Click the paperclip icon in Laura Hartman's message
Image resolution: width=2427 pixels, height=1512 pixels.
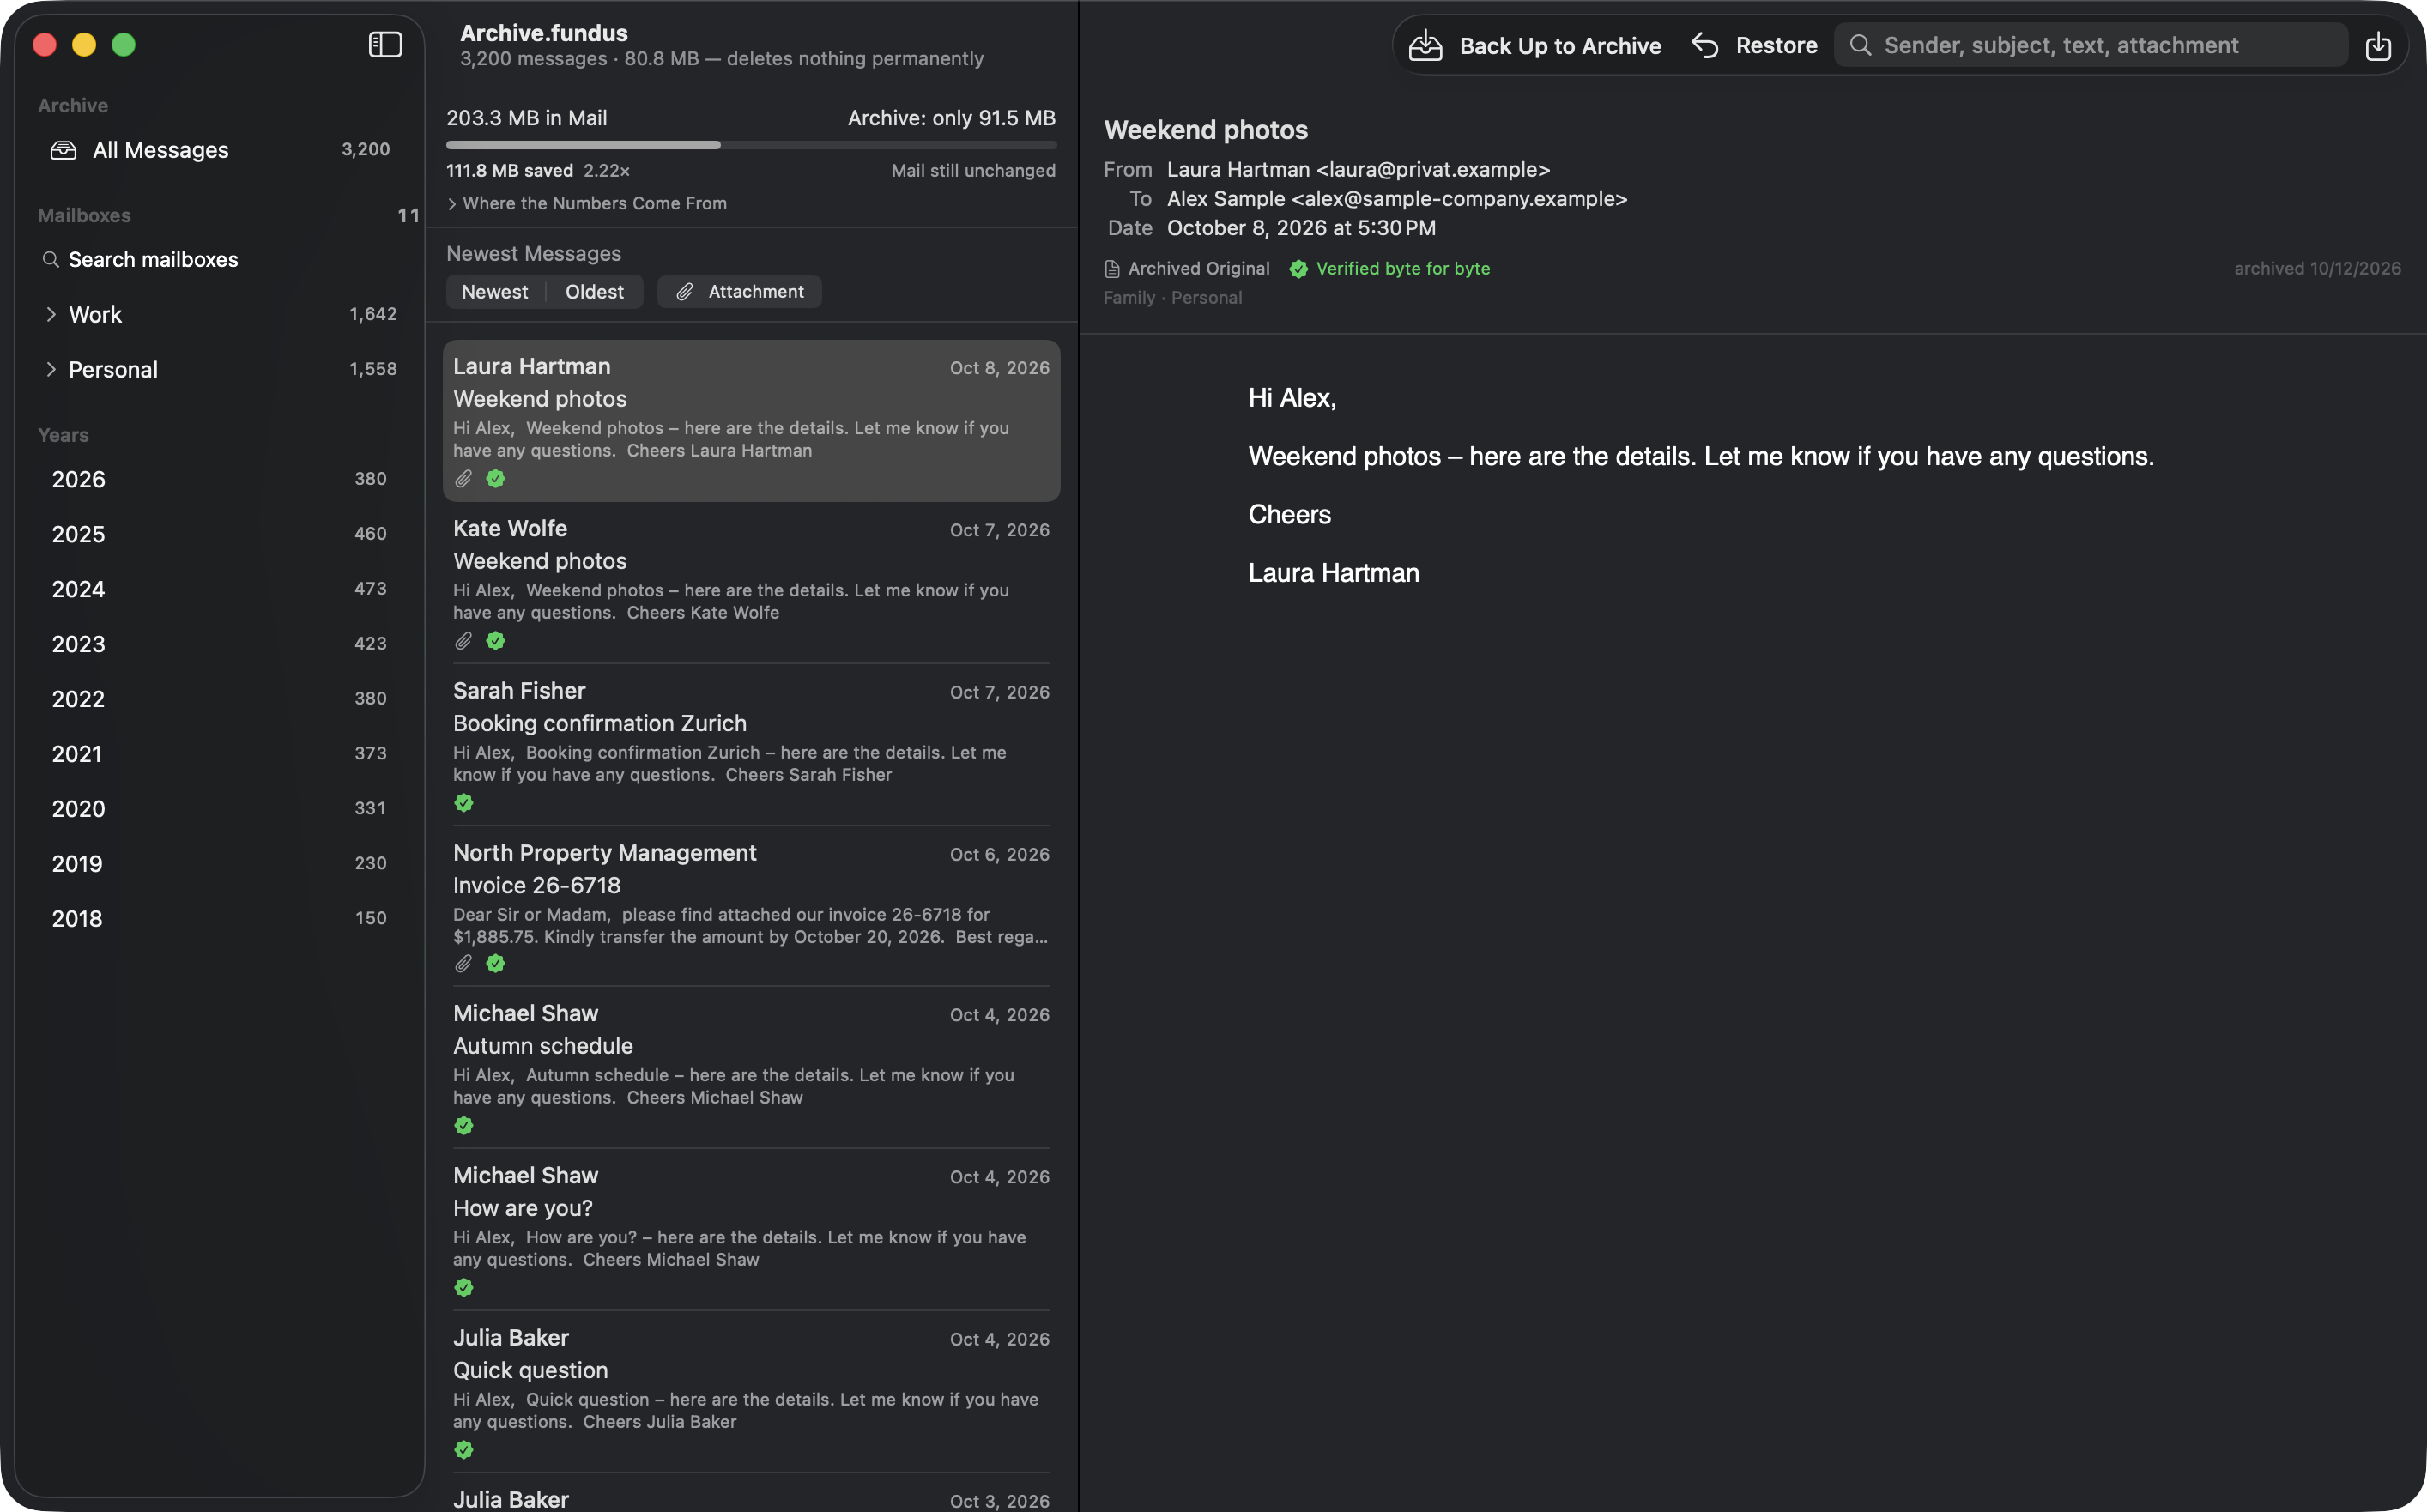pyautogui.click(x=463, y=479)
